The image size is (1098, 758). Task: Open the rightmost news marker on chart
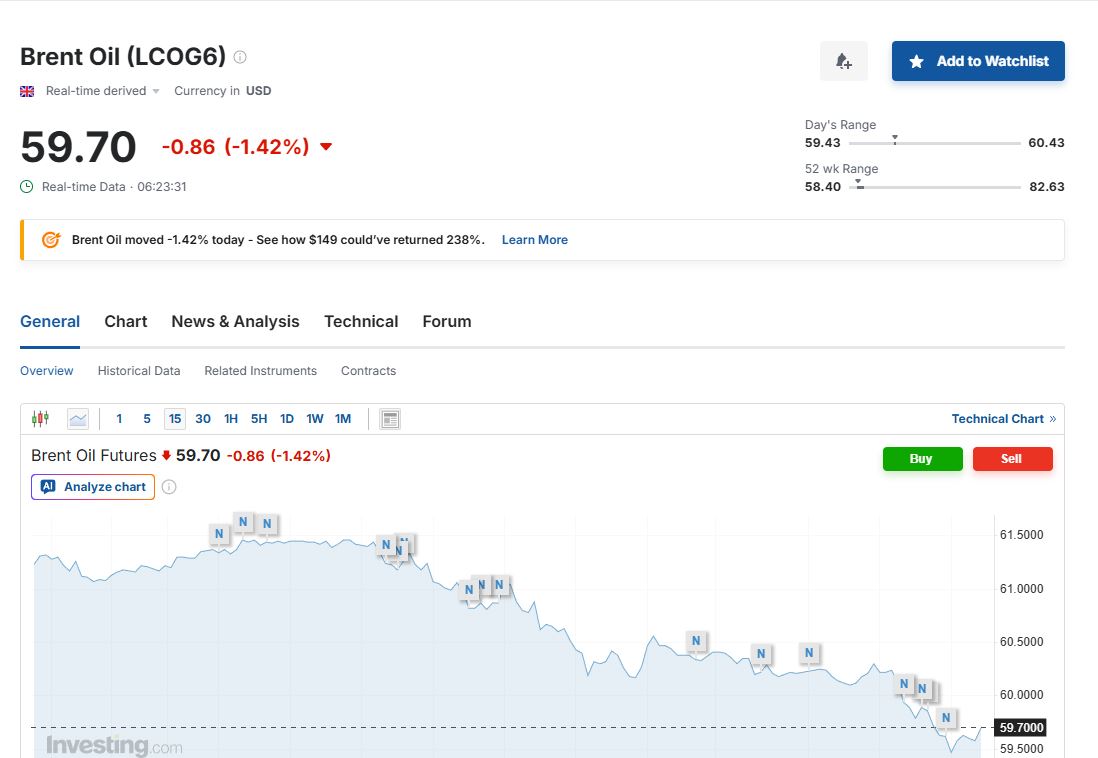click(x=945, y=718)
